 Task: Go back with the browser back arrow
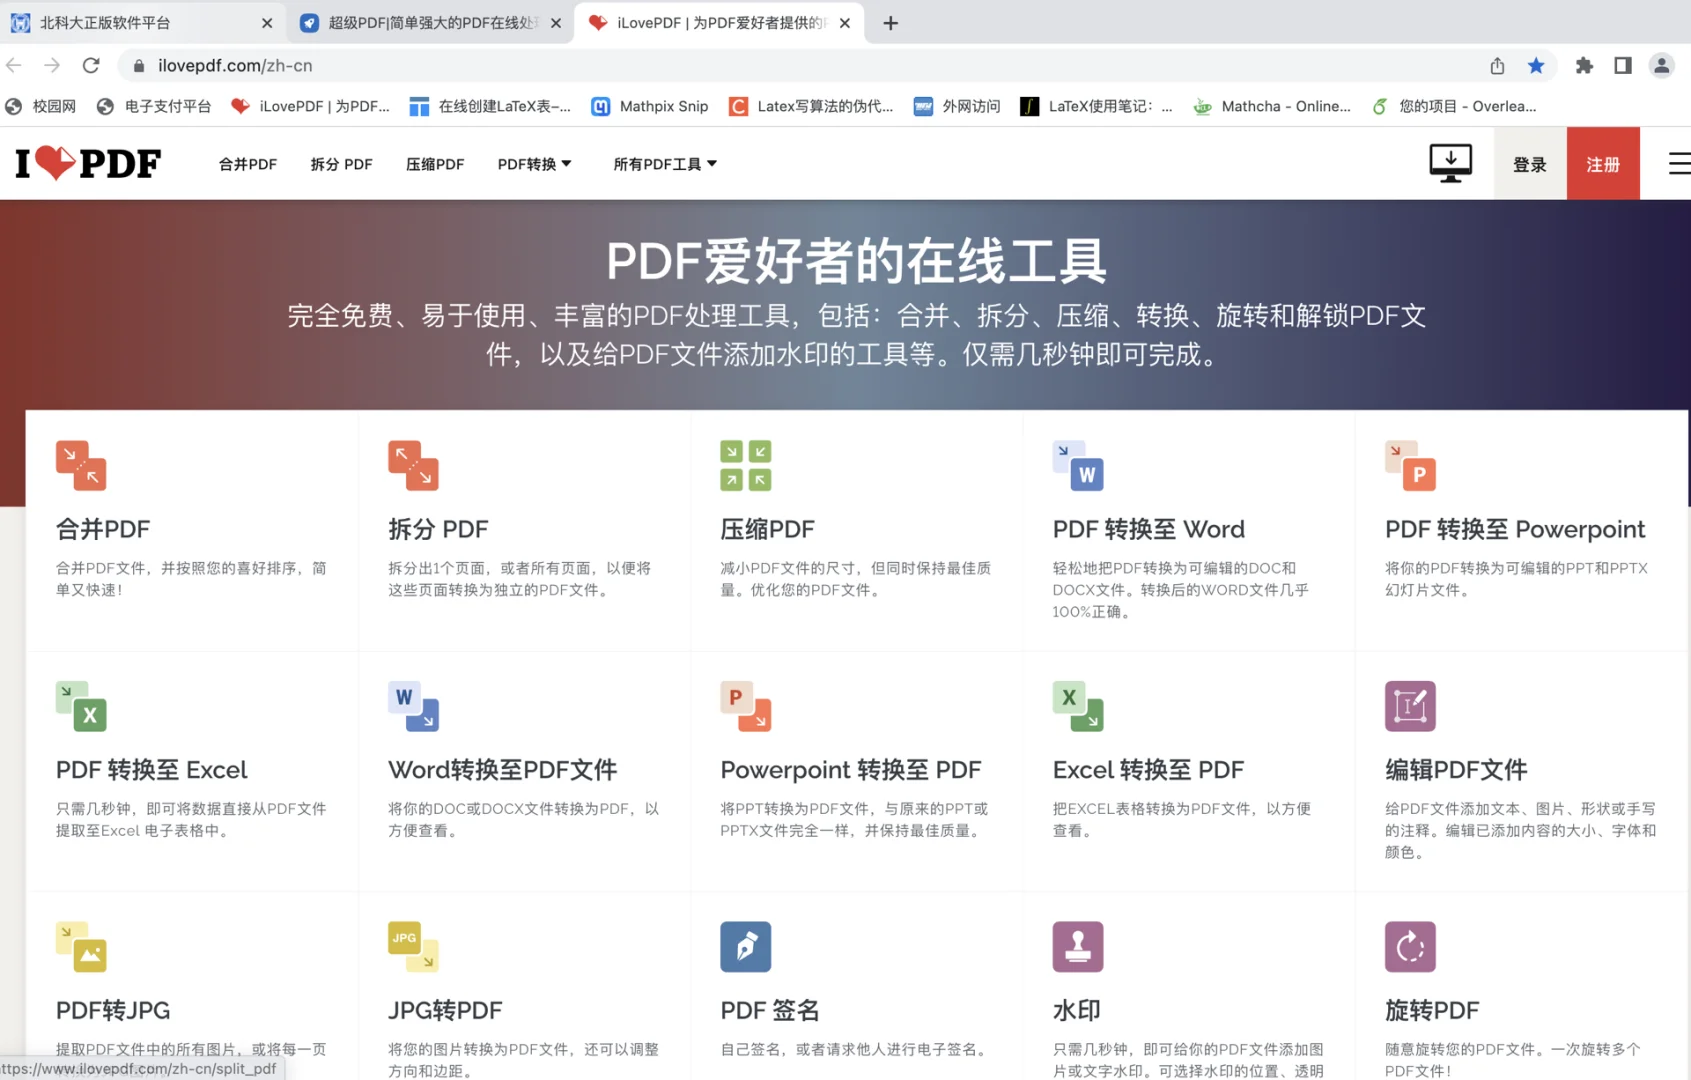pyautogui.click(x=14, y=65)
